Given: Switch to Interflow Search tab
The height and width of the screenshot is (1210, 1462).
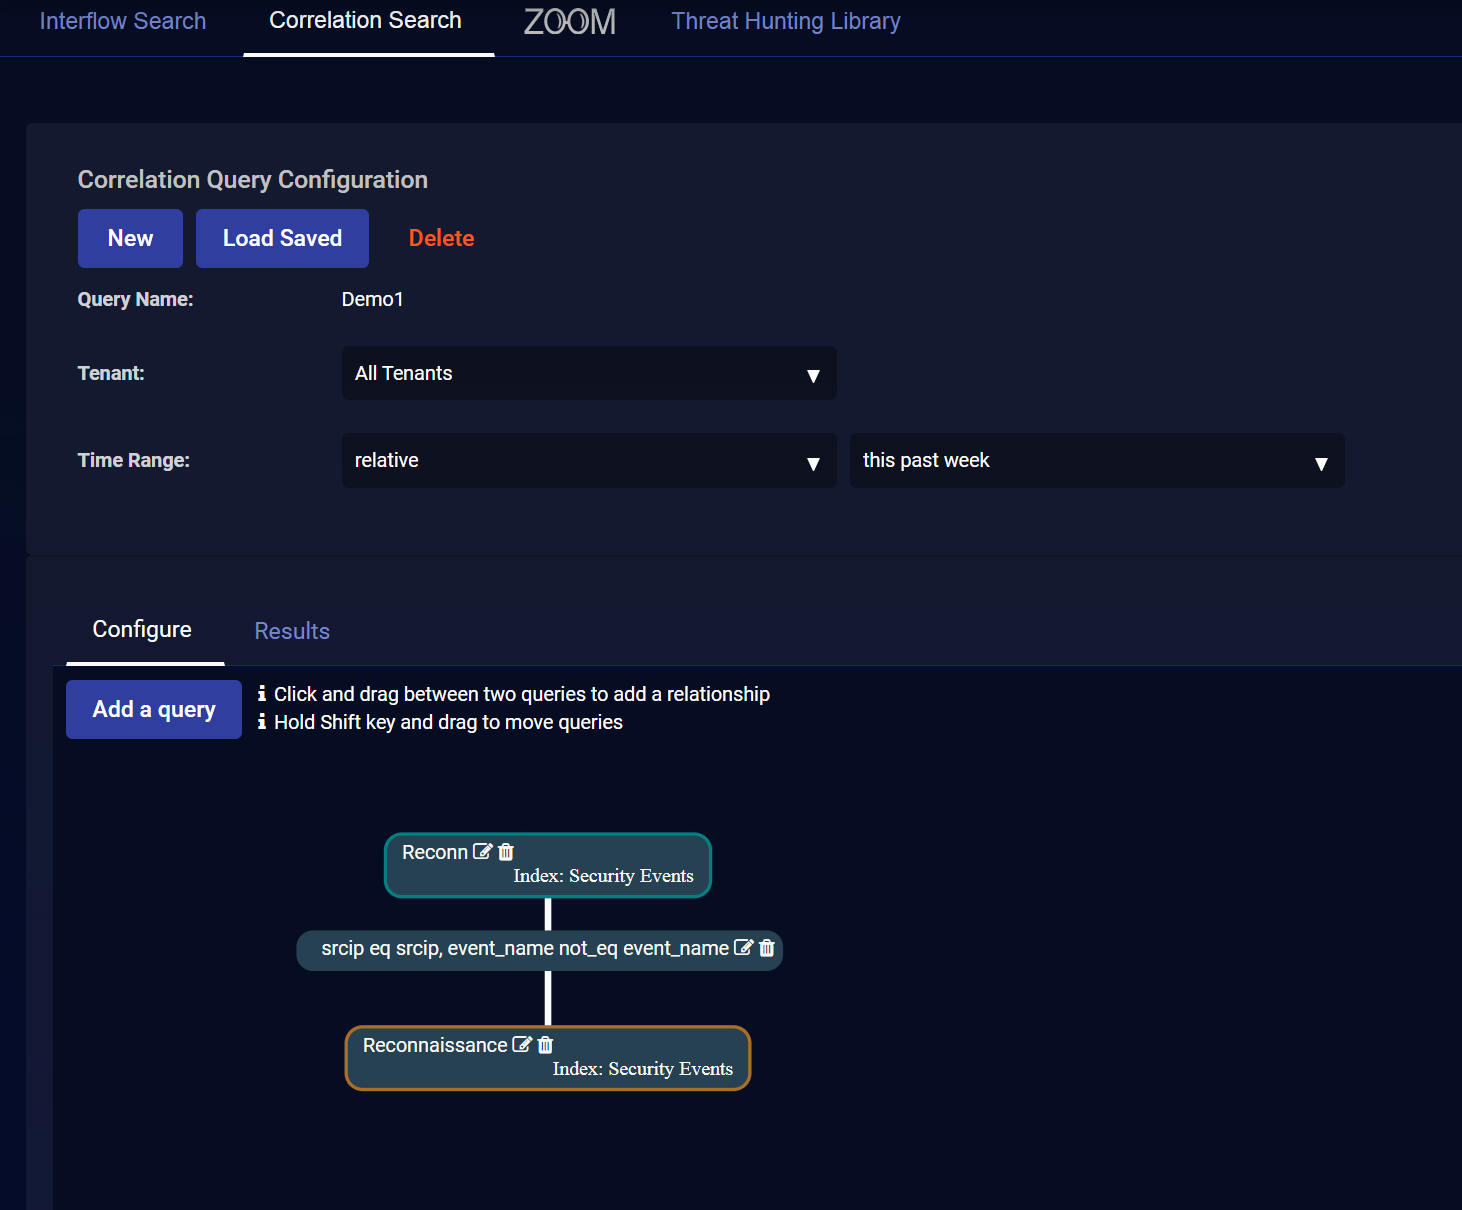Looking at the screenshot, I should point(123,22).
